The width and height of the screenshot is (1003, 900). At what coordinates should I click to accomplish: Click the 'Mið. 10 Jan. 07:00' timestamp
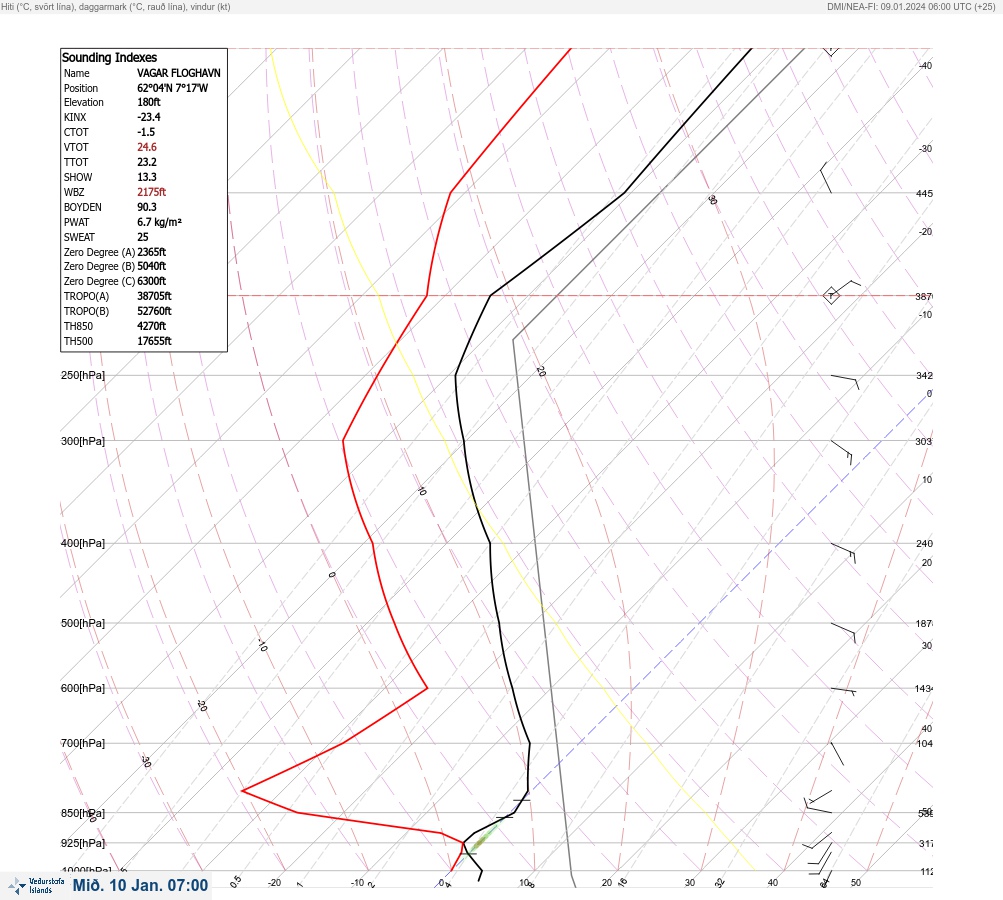140,885
